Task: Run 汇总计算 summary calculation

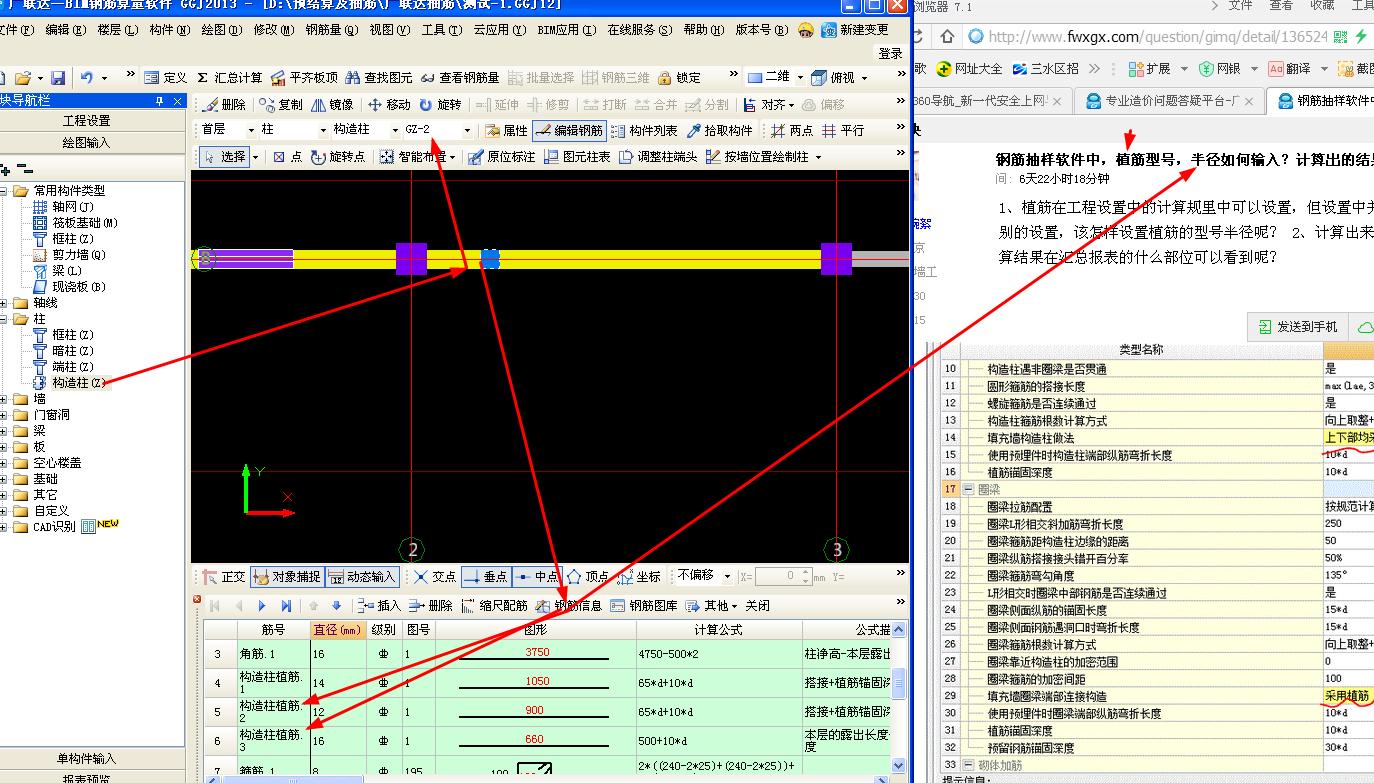Action: tap(229, 77)
